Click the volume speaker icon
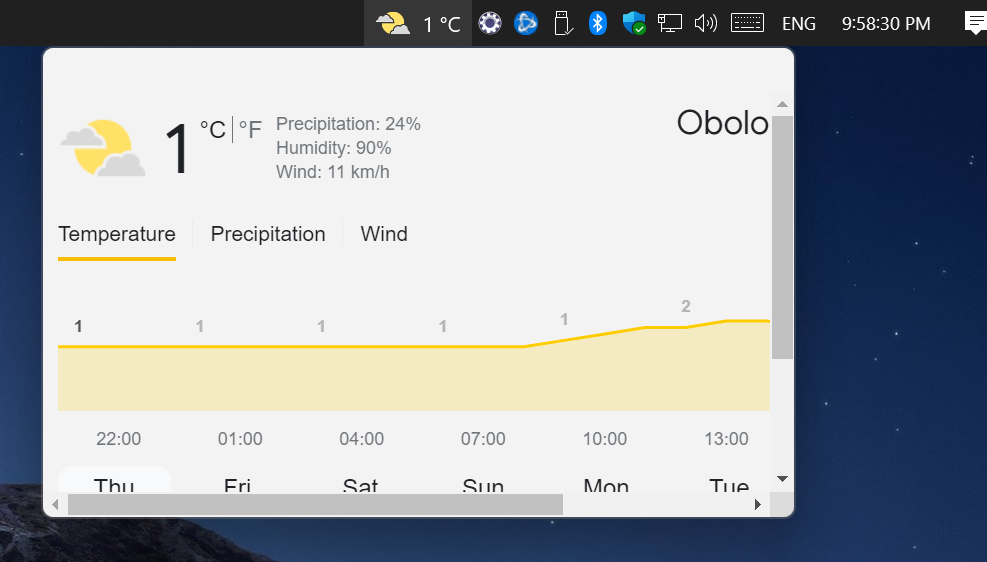987x562 pixels. point(706,23)
